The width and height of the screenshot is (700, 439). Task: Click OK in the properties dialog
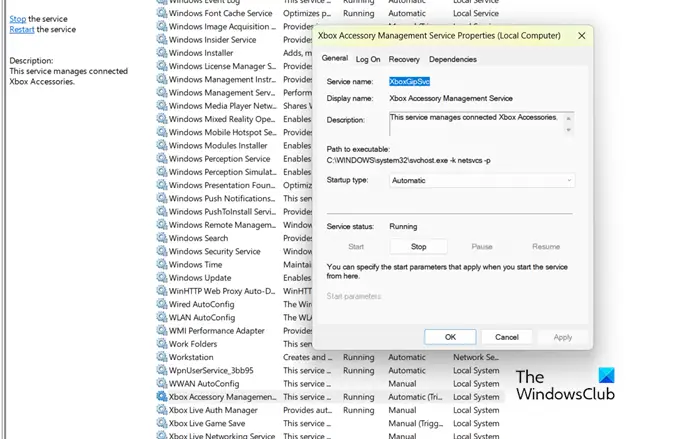pos(450,337)
